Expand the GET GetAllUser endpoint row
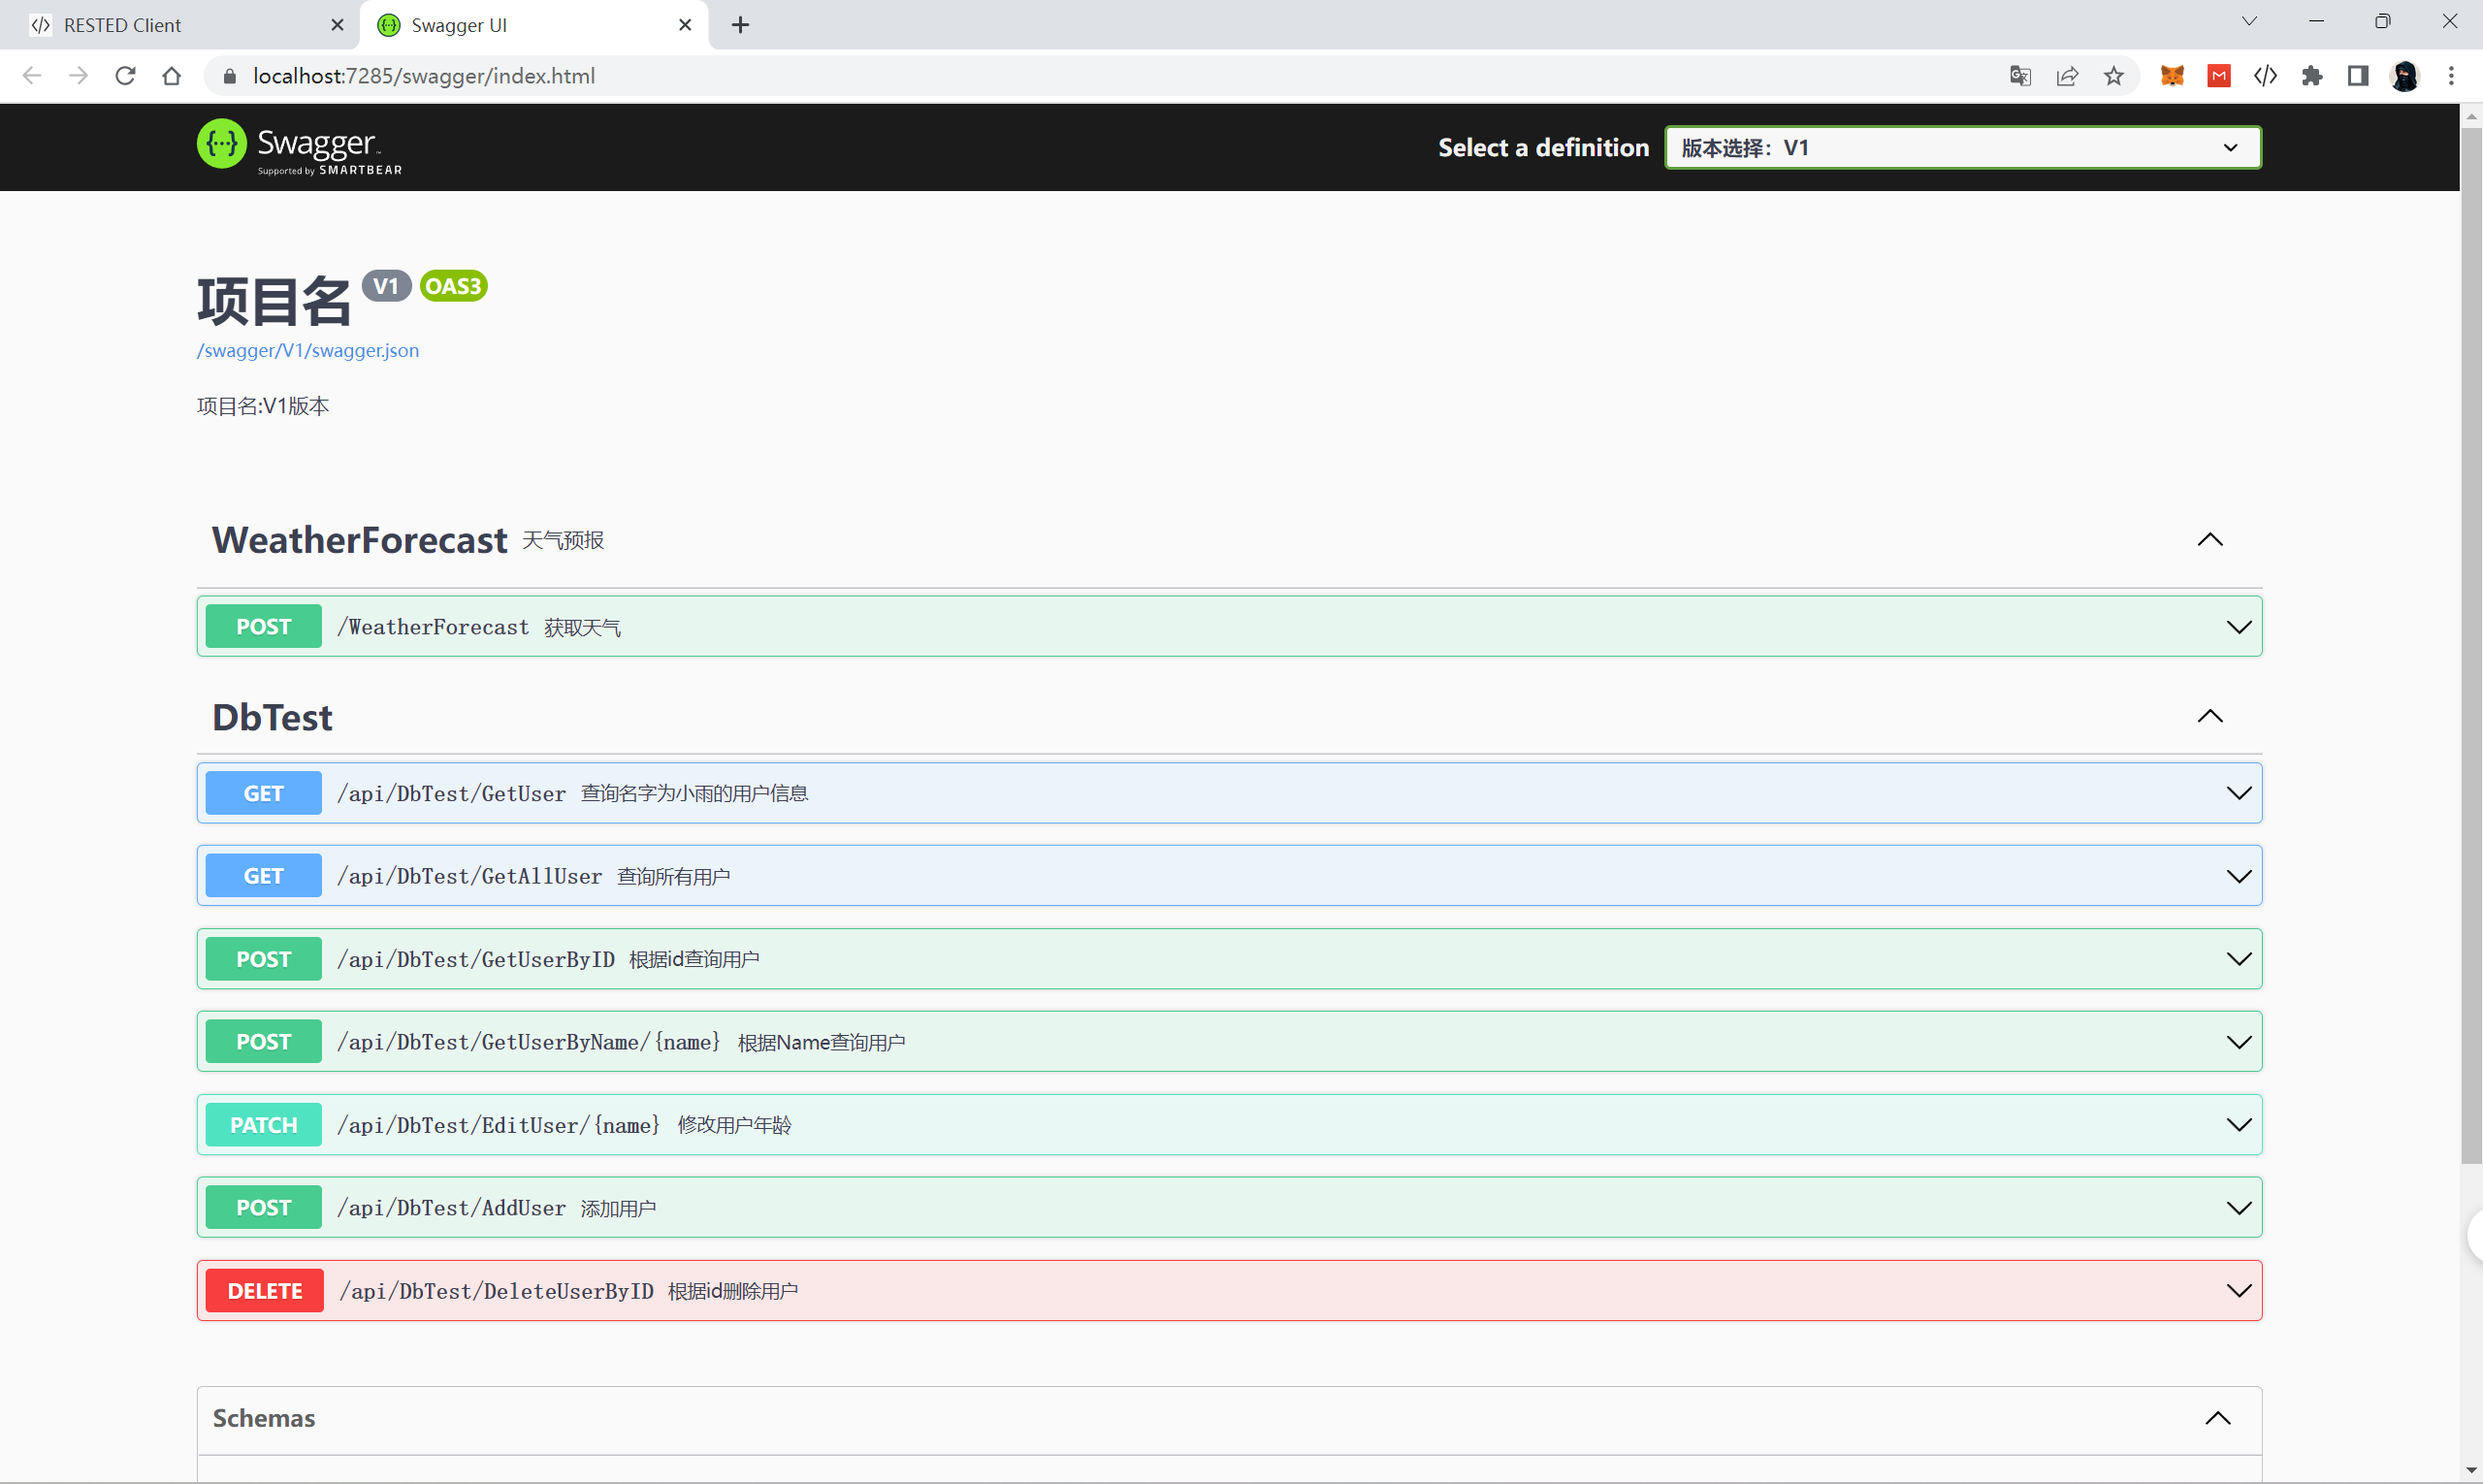2483x1484 pixels. [2239, 876]
